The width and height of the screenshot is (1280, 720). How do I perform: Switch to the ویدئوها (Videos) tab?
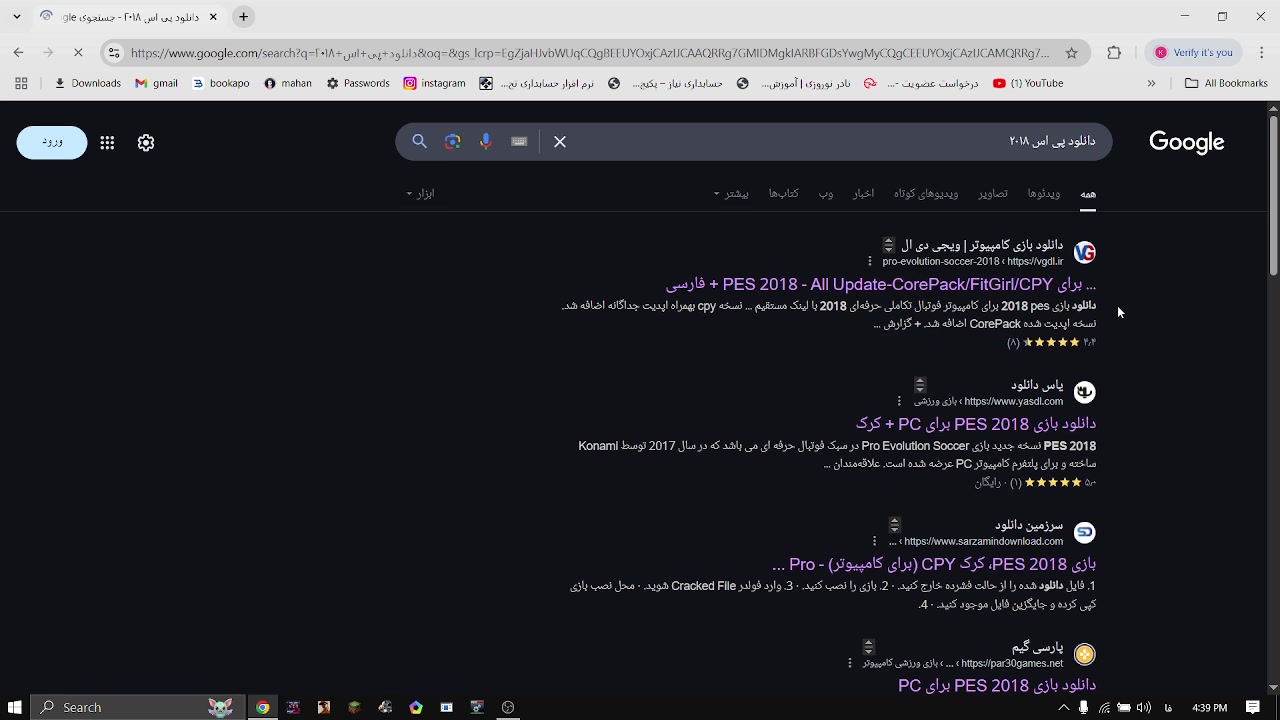tap(1044, 194)
